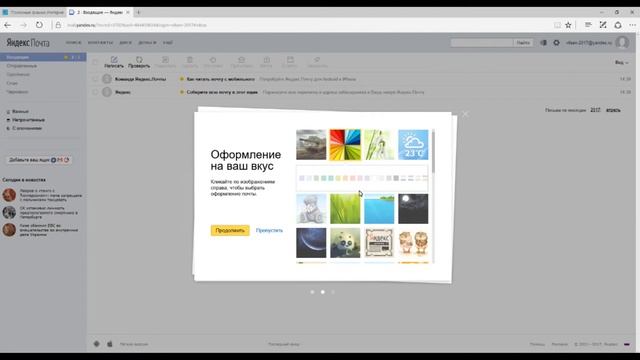Click the language flag icon in footer

click(627, 344)
